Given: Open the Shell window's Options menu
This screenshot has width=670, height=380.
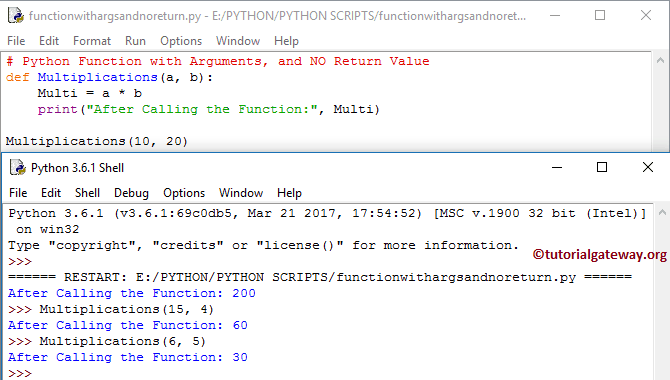Looking at the screenshot, I should click(x=184, y=193).
